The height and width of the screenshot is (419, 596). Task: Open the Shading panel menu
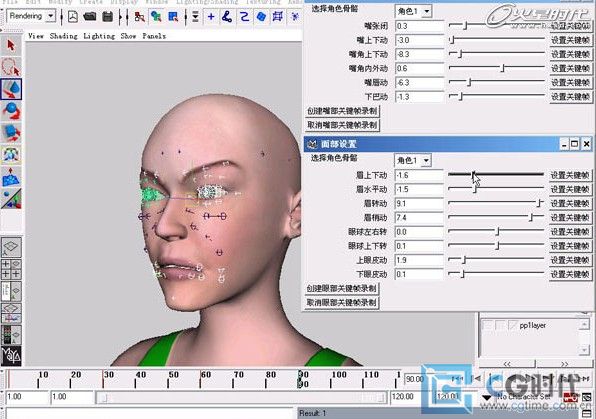[x=63, y=36]
